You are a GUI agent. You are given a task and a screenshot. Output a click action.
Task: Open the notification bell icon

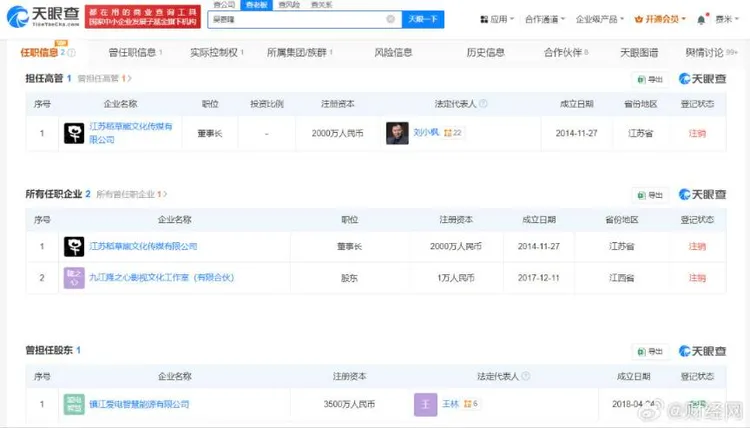pos(701,20)
